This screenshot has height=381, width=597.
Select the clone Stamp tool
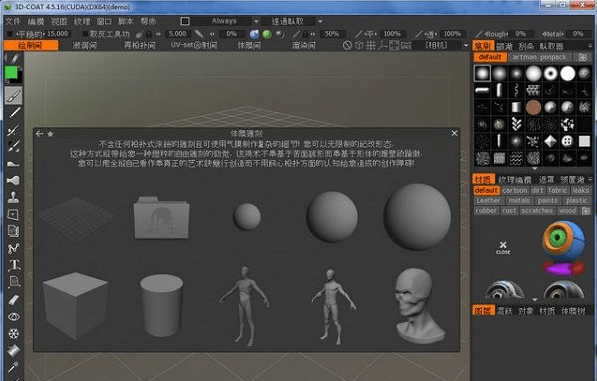pyautogui.click(x=14, y=198)
